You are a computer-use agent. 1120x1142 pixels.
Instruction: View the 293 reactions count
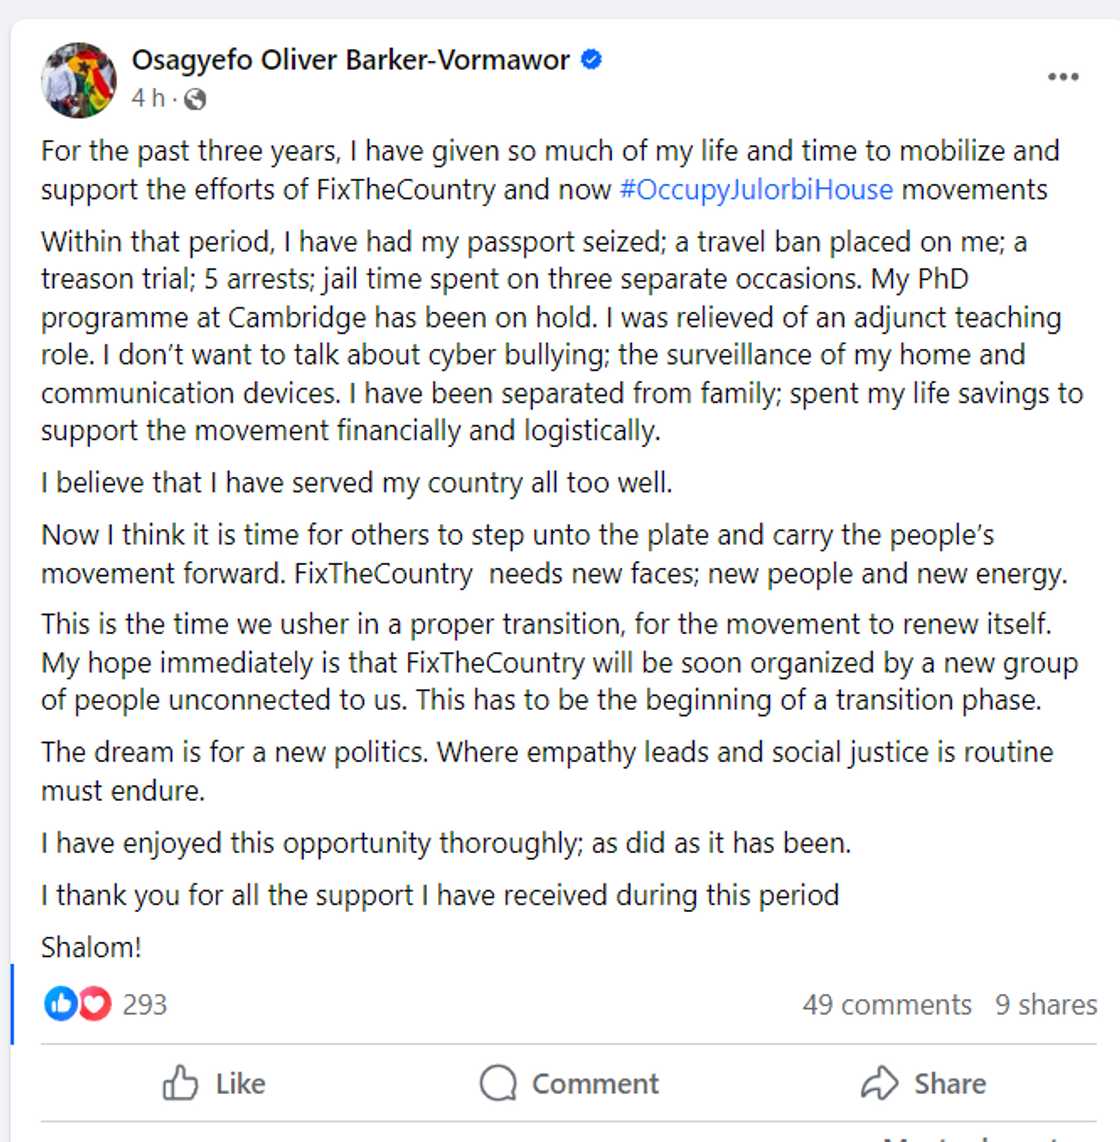(145, 1005)
